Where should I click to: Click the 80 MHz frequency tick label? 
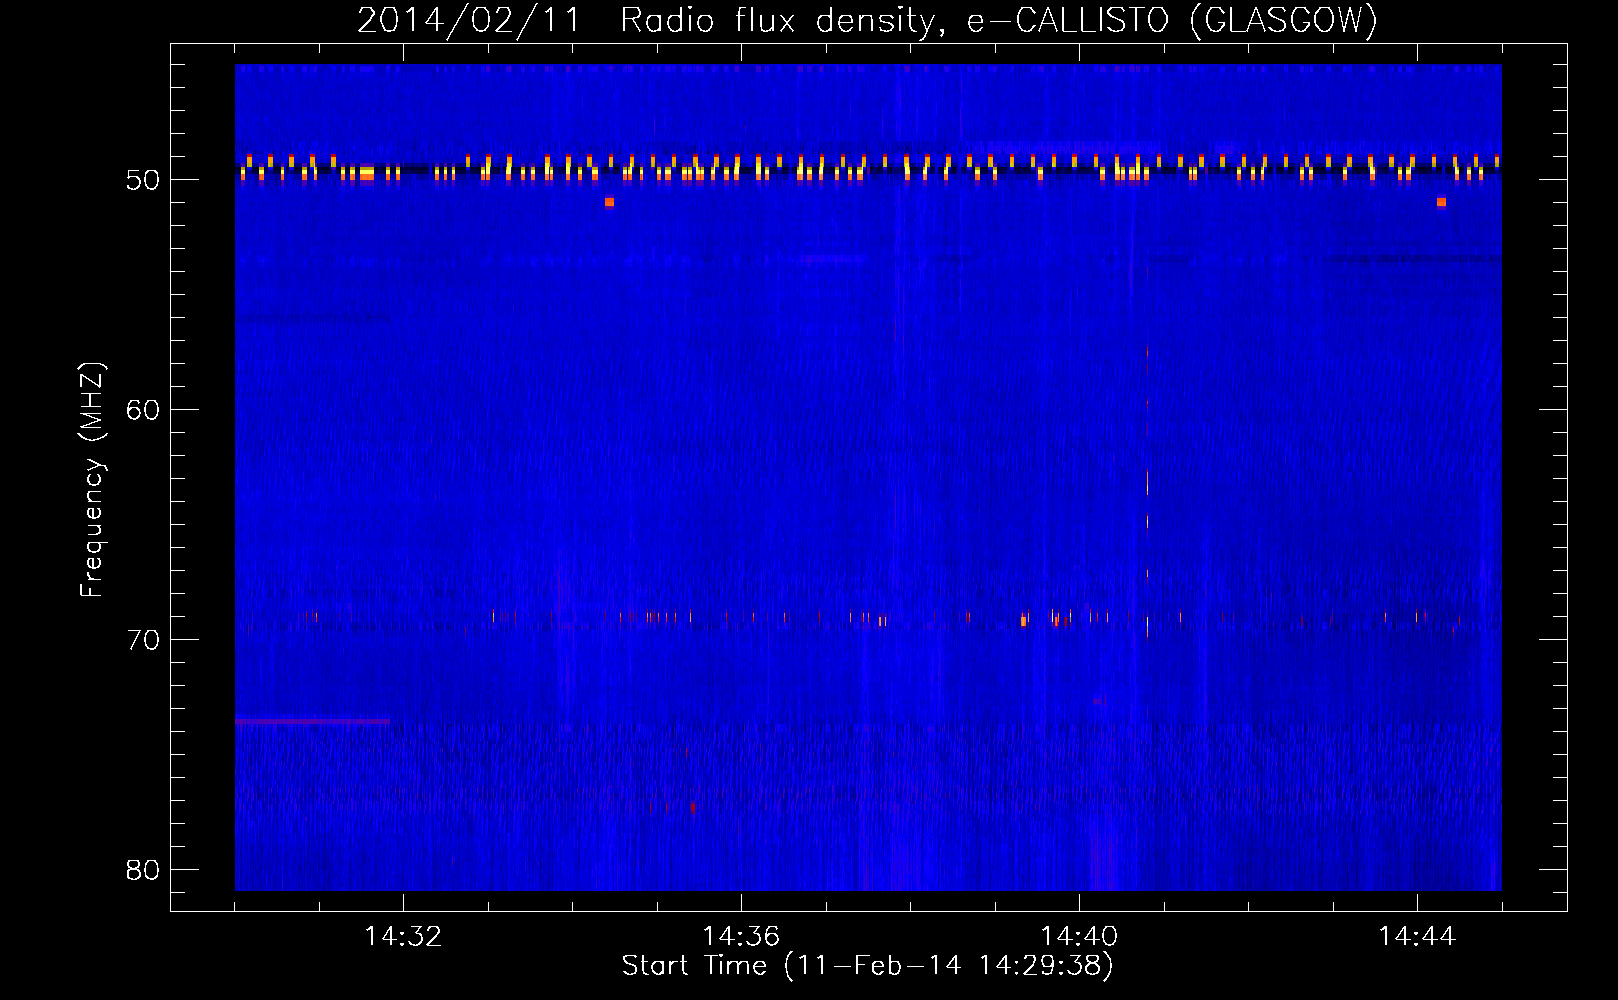pos(143,870)
